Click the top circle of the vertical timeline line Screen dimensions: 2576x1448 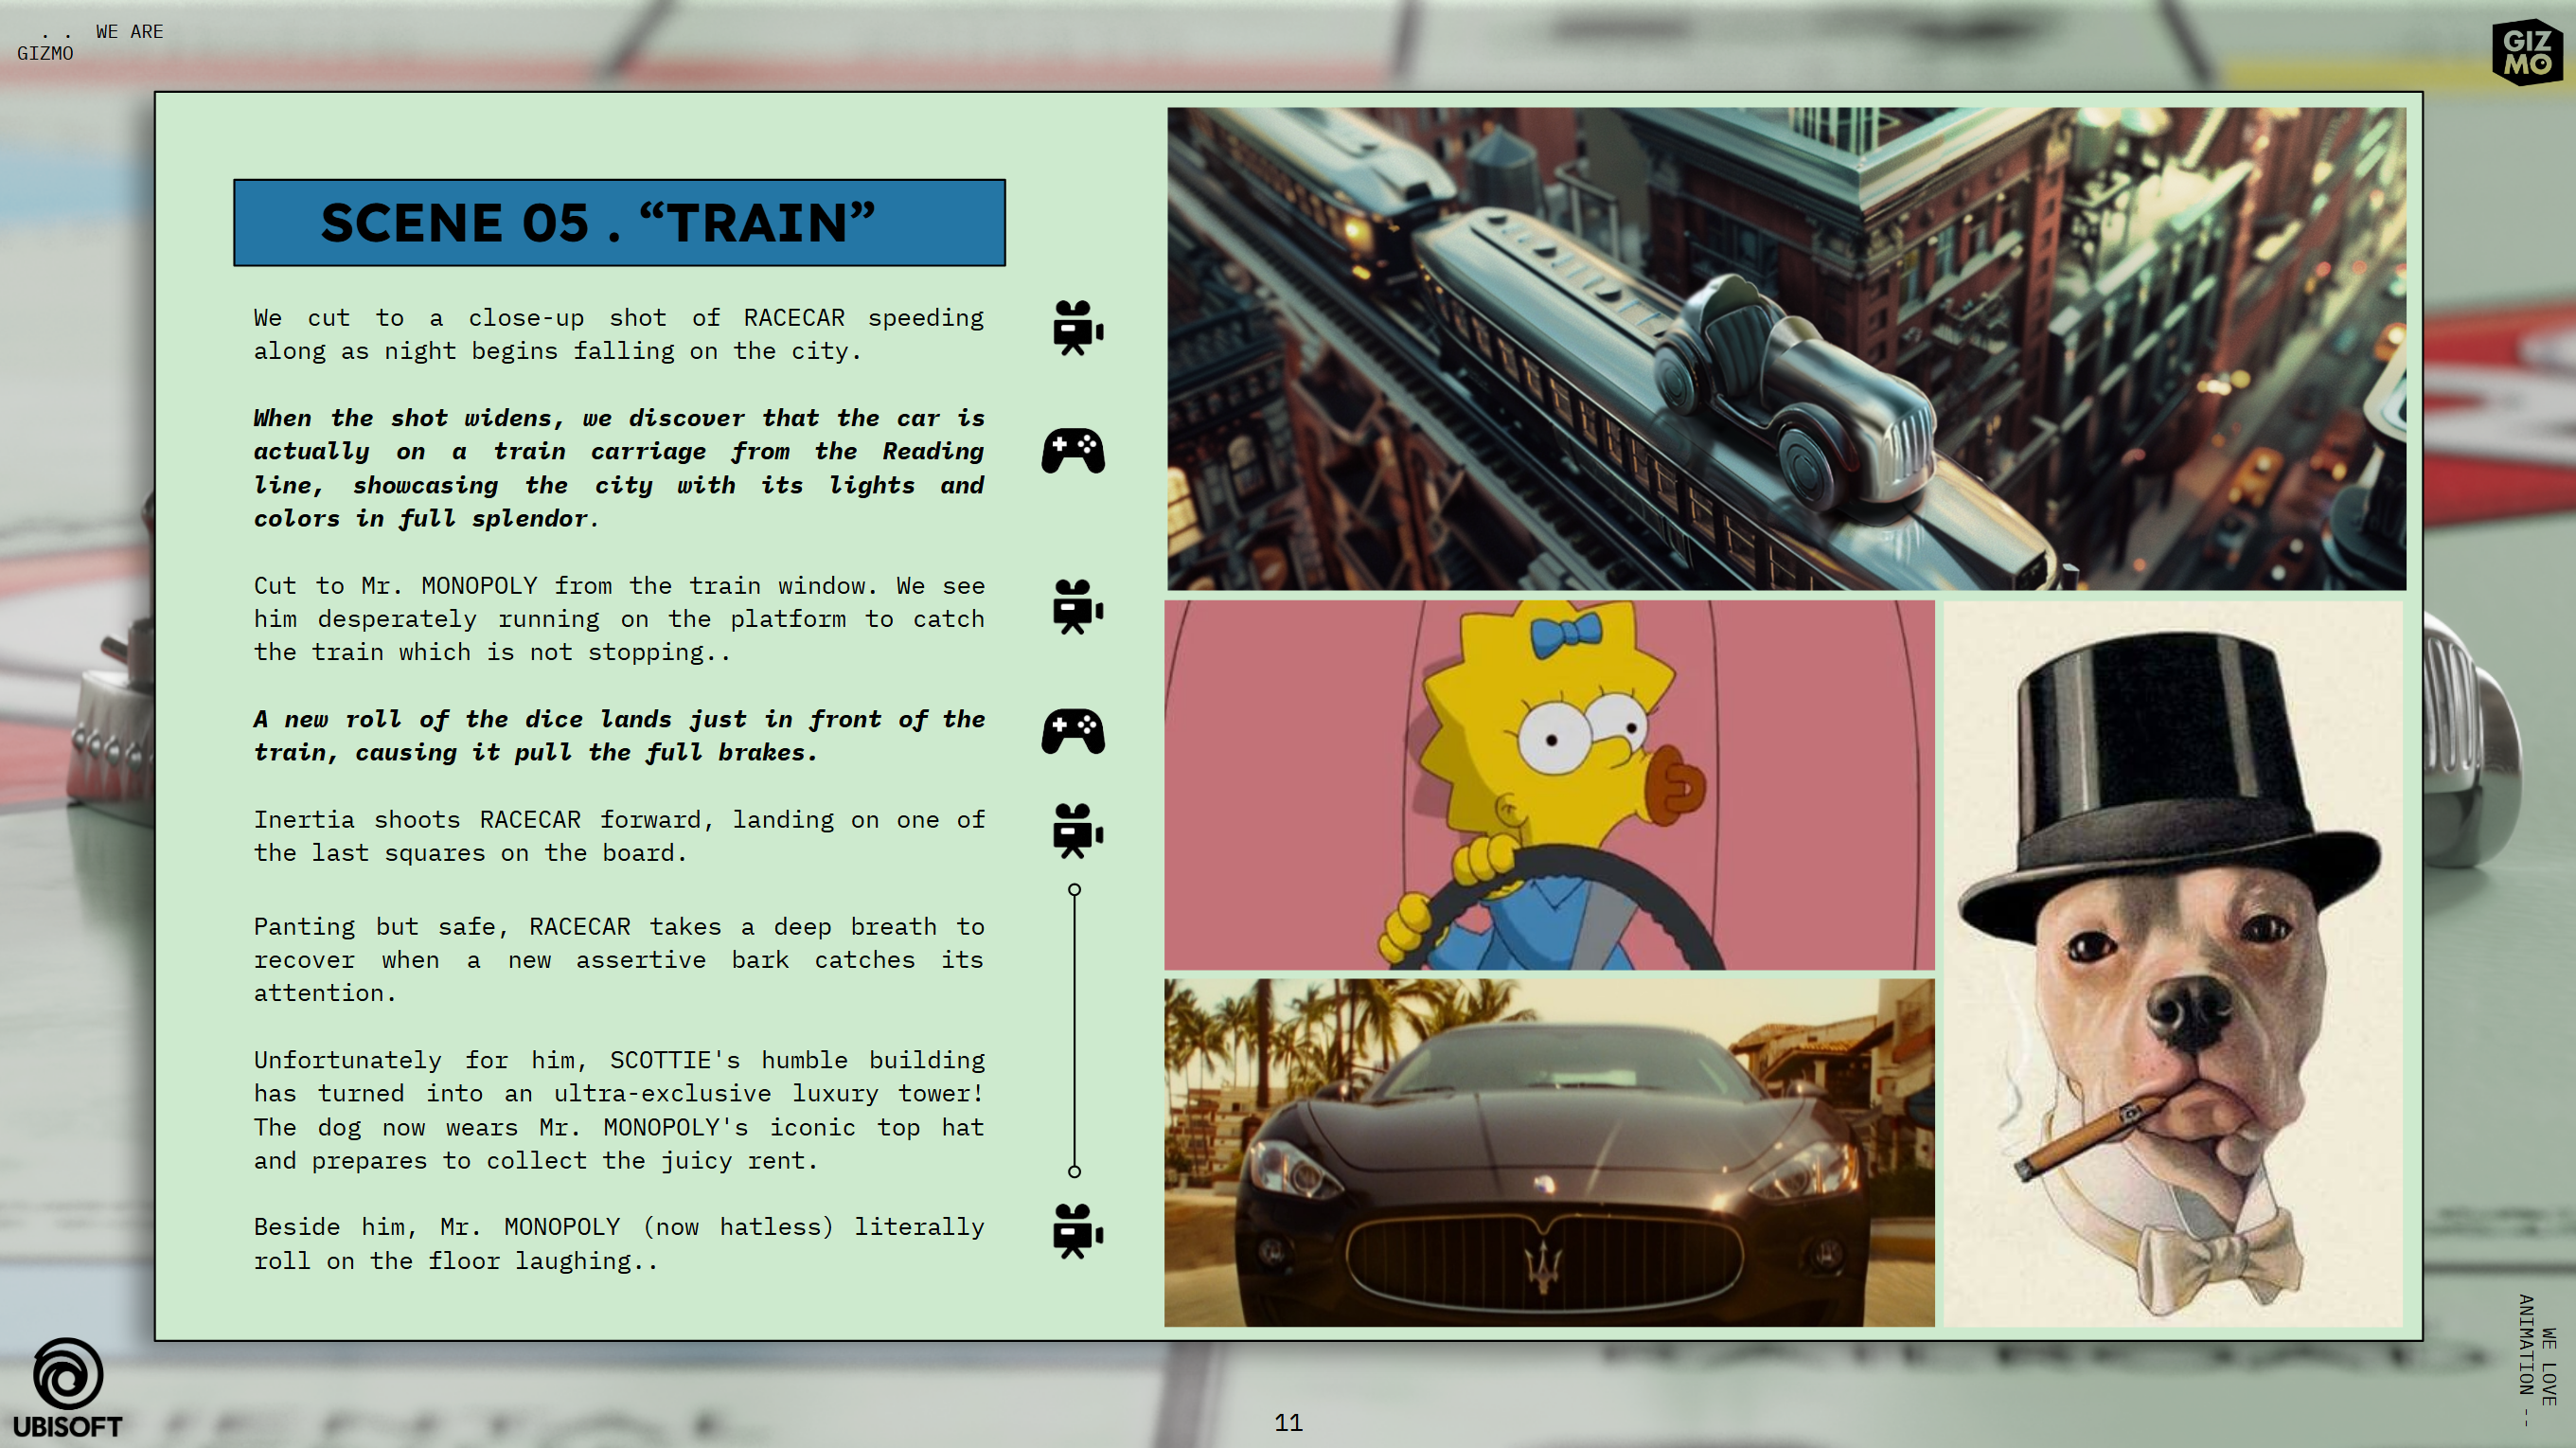(1074, 890)
